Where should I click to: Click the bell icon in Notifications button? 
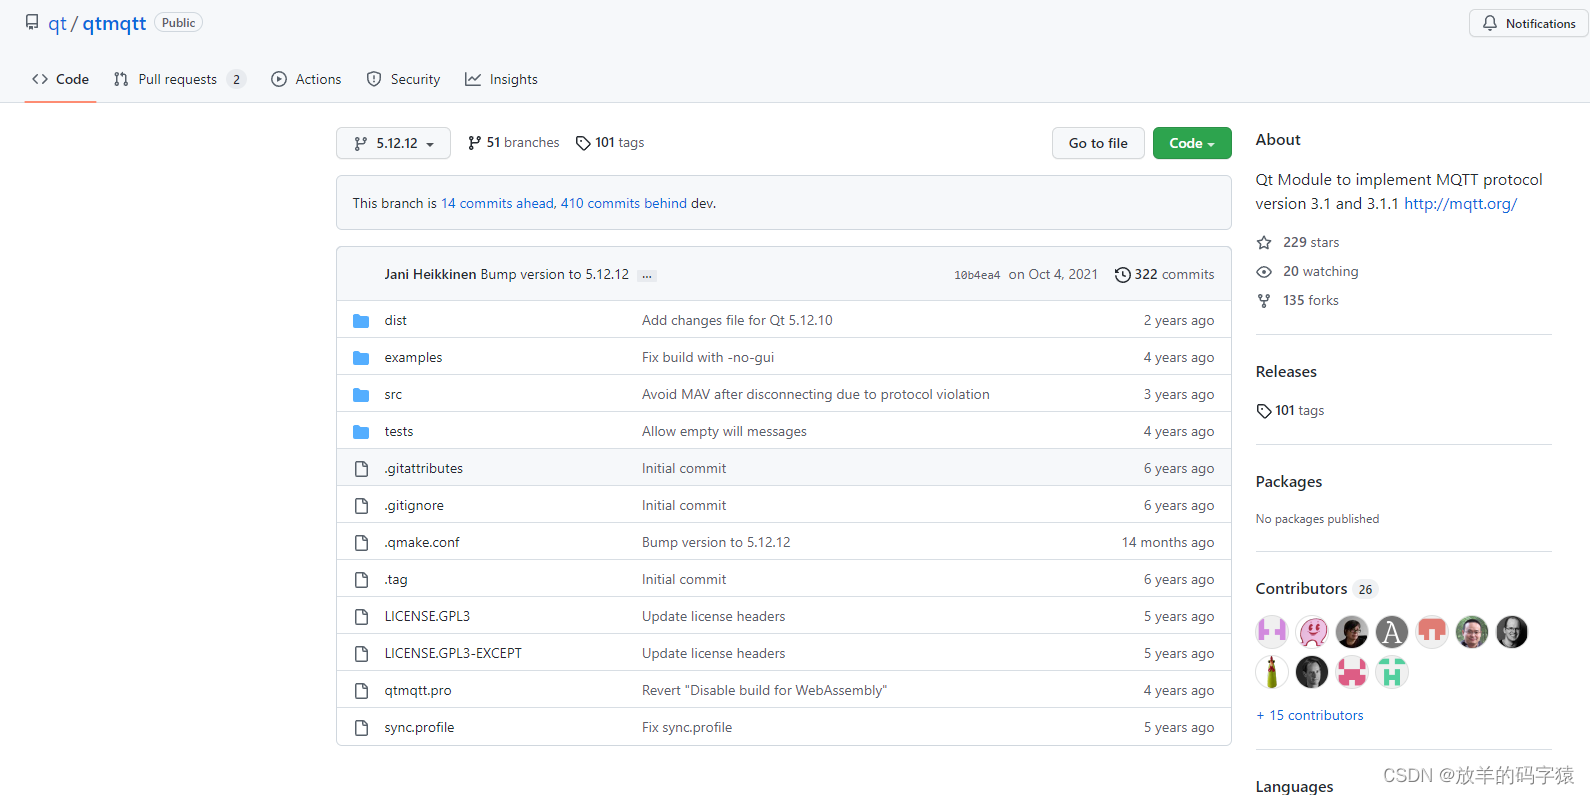click(1490, 23)
